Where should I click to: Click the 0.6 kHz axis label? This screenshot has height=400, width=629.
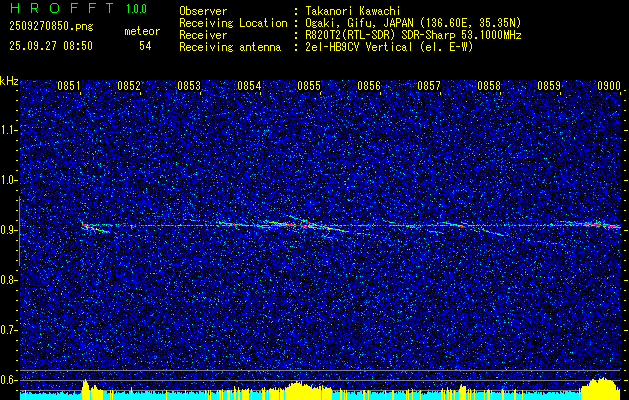pyautogui.click(x=8, y=380)
